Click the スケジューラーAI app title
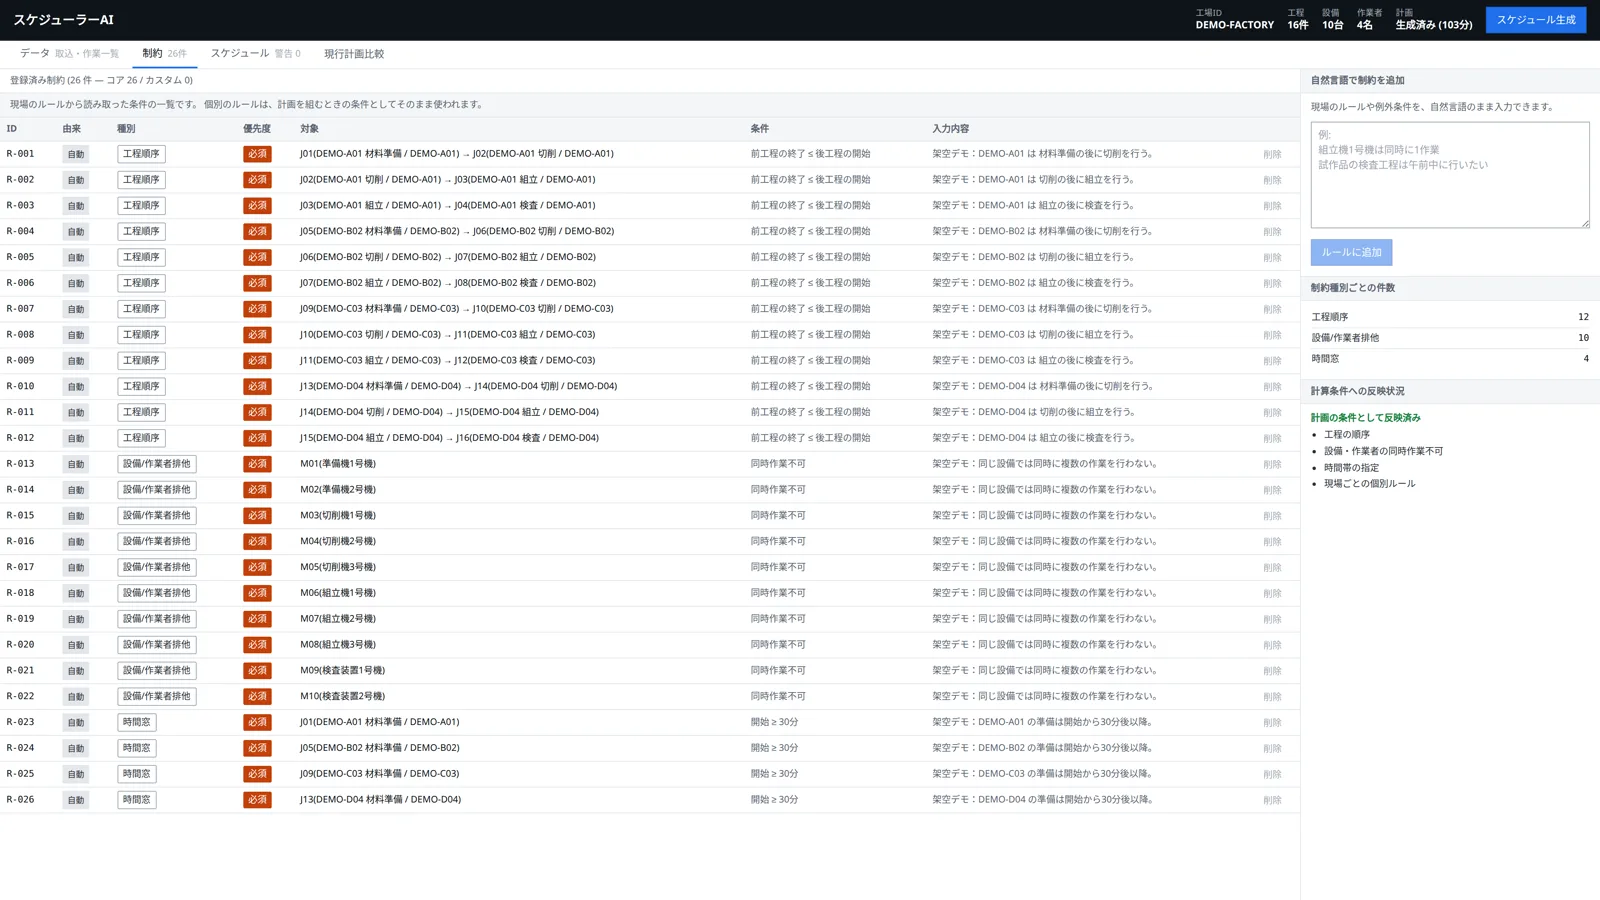This screenshot has width=1600, height=900. [63, 20]
